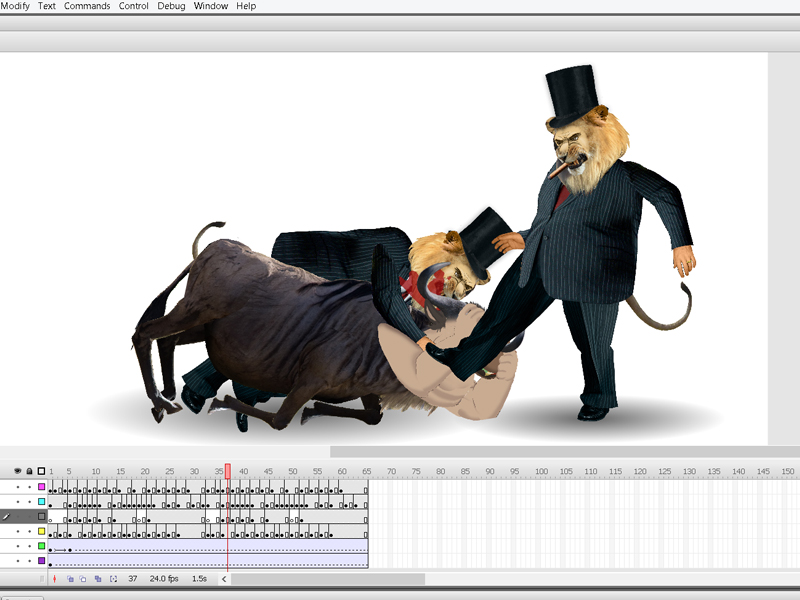Toggle lock dot of the cyan layer
800x600 pixels.
pyautogui.click(x=30, y=502)
